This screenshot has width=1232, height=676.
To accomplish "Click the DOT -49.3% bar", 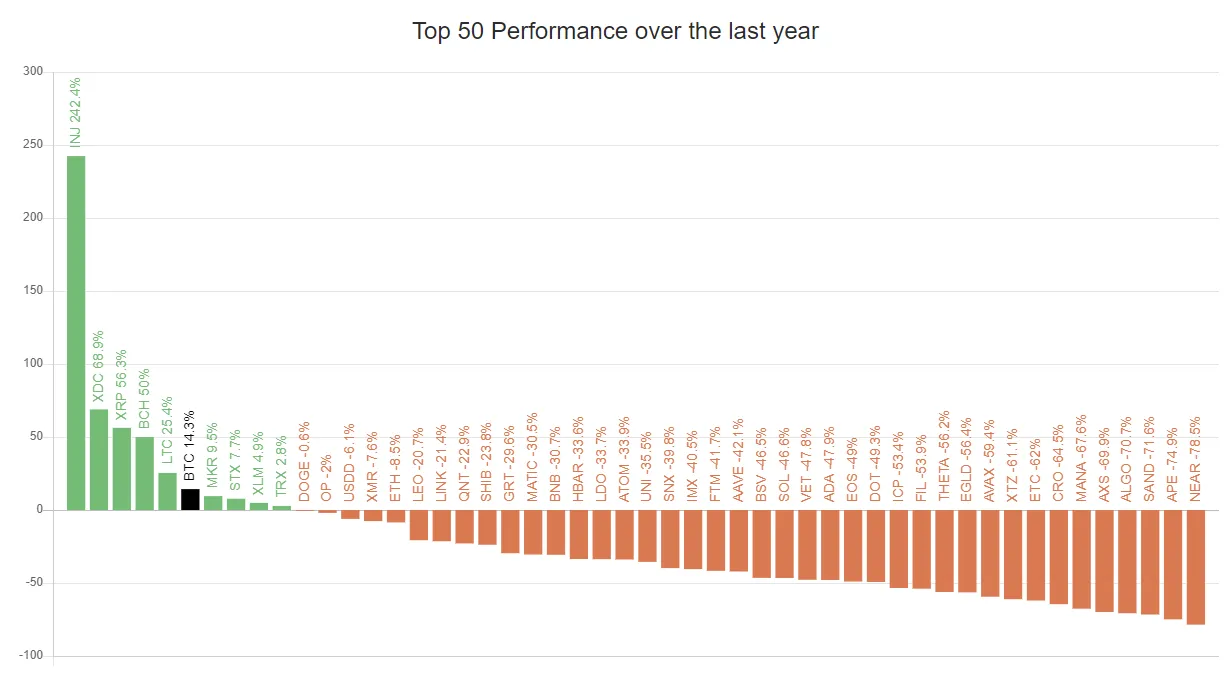I will point(876,546).
